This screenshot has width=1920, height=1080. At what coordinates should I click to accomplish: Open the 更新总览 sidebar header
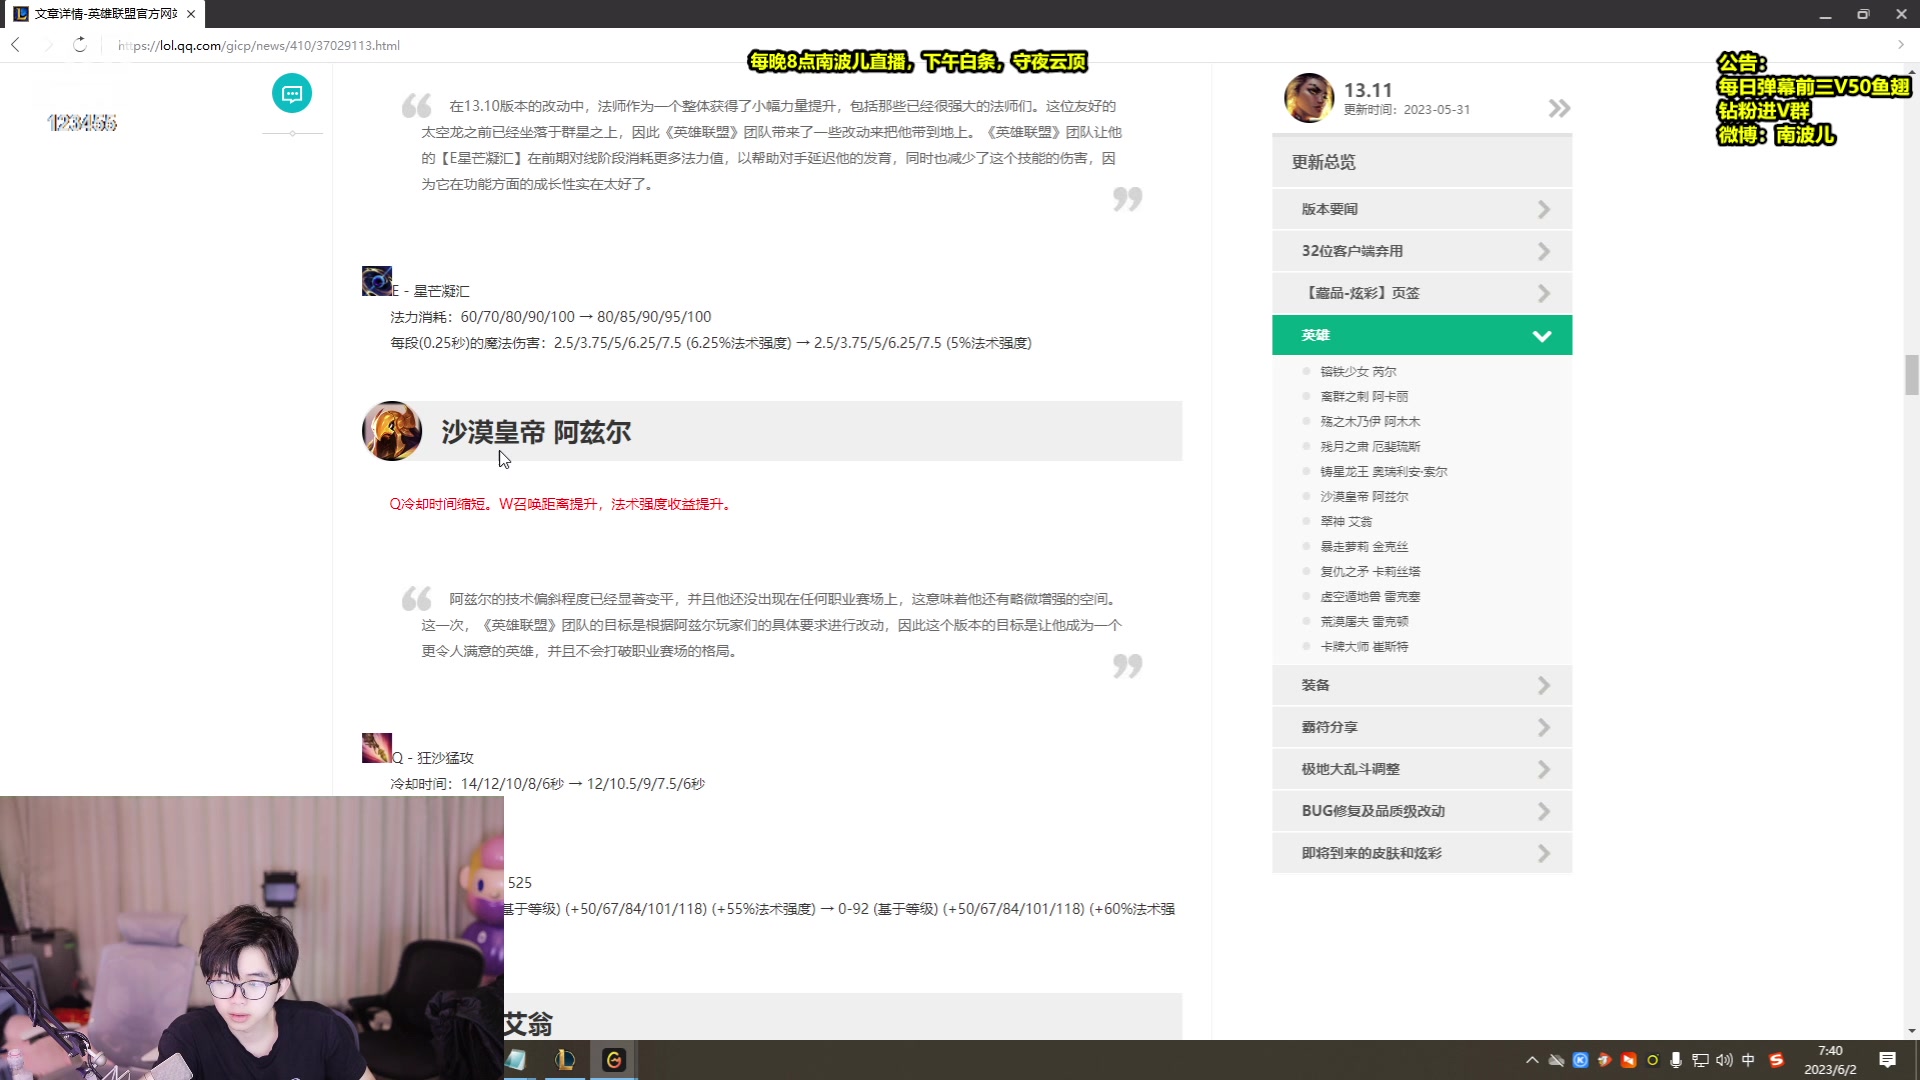click(1422, 162)
